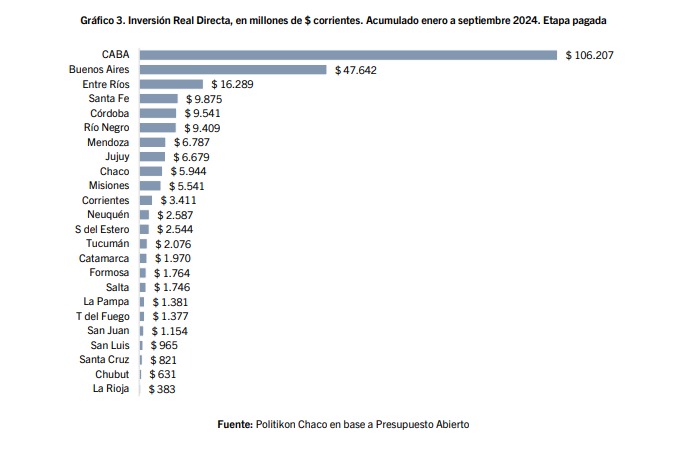Click the CABA bar in the chart
Screen dimensions: 685x452
pyautogui.click(x=348, y=55)
